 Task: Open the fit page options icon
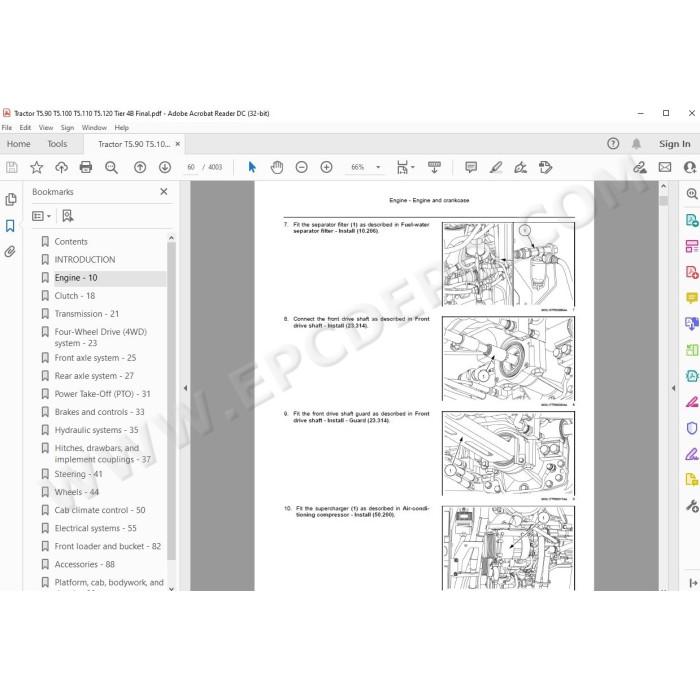tap(405, 167)
